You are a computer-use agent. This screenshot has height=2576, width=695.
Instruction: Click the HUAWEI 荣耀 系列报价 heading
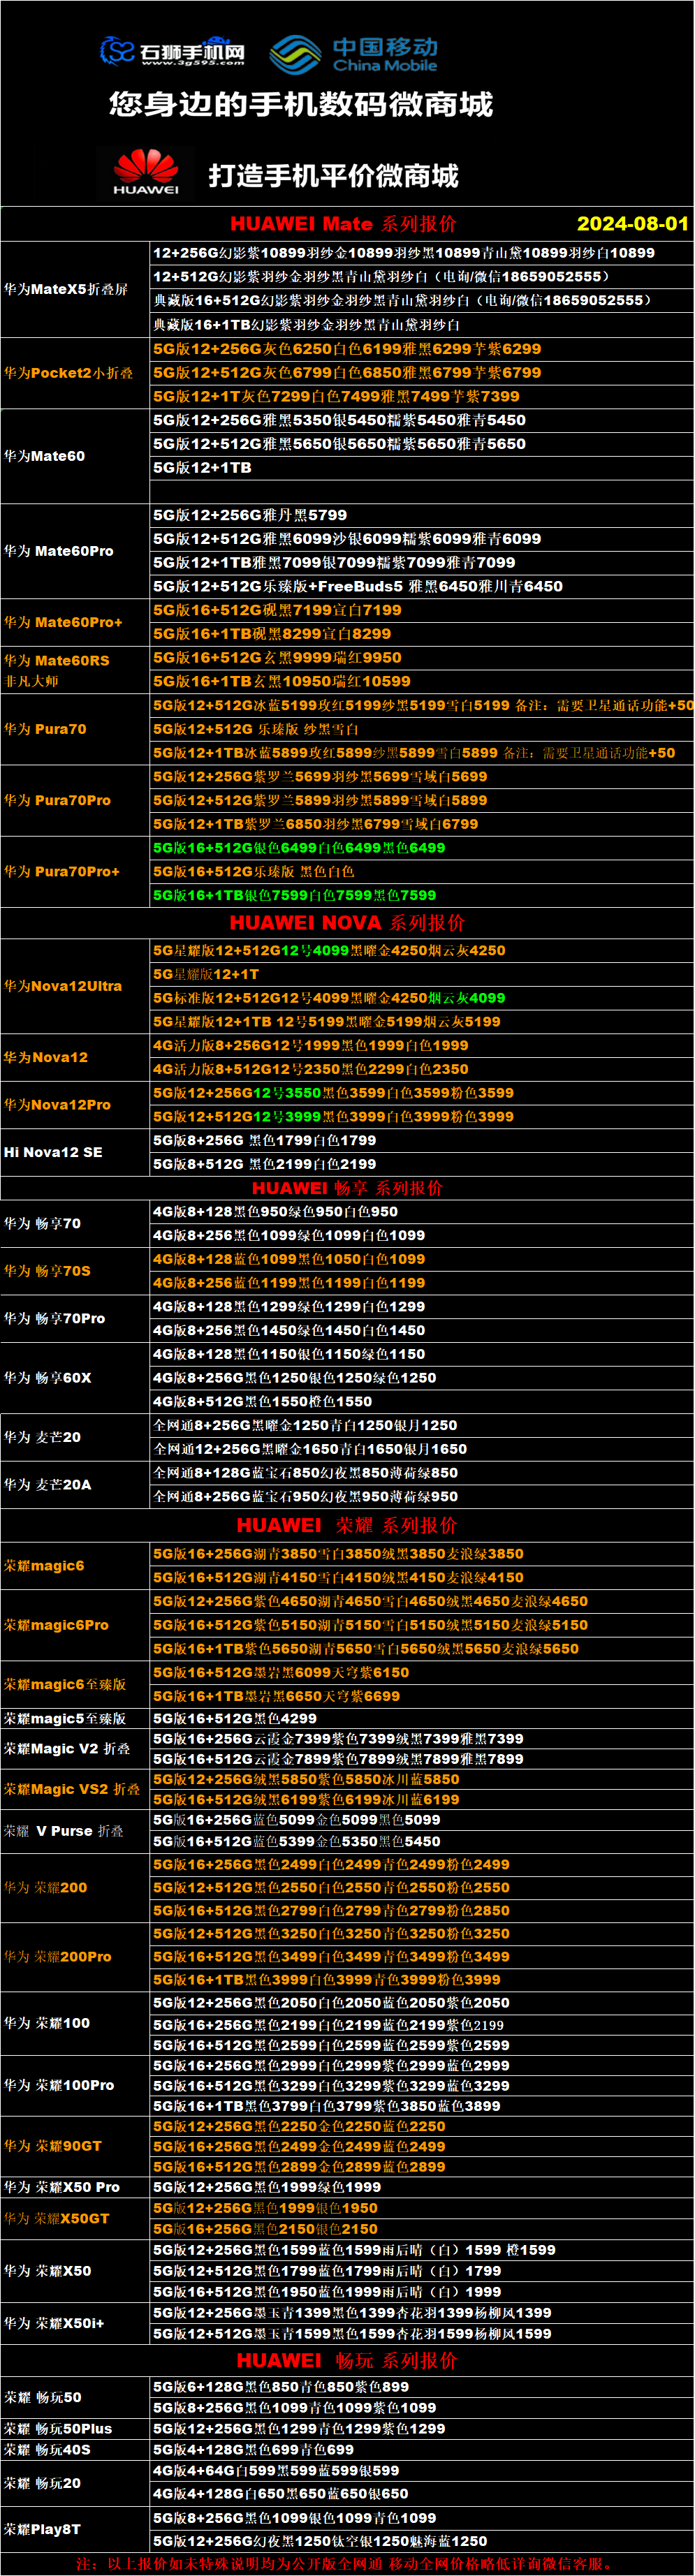pos(347,1525)
